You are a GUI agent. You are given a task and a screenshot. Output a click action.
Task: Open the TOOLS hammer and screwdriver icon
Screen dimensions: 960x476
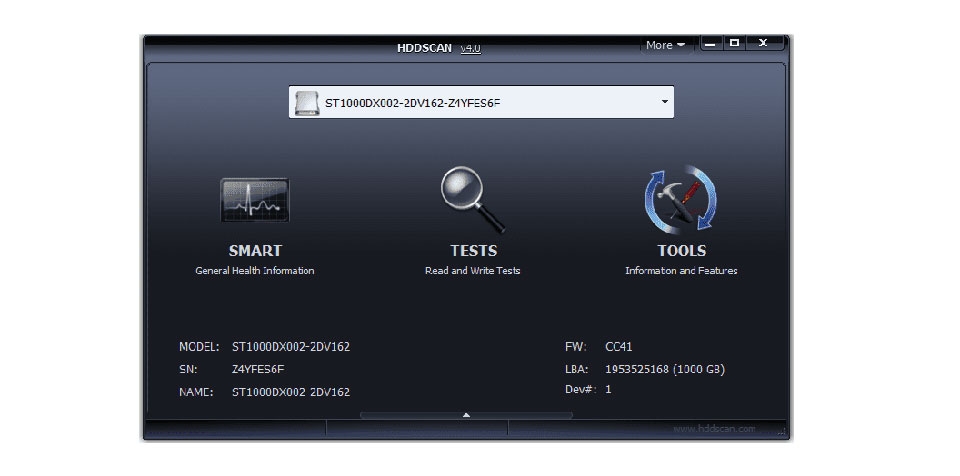pos(681,200)
